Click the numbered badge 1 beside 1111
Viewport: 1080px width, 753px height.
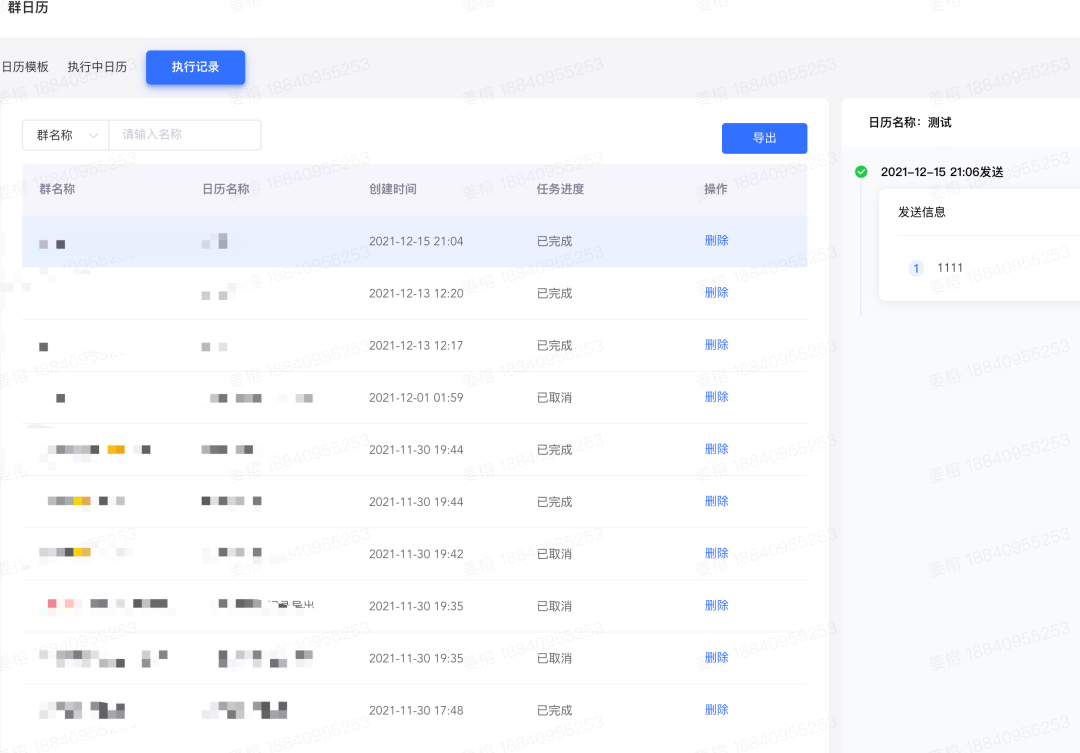(916, 268)
